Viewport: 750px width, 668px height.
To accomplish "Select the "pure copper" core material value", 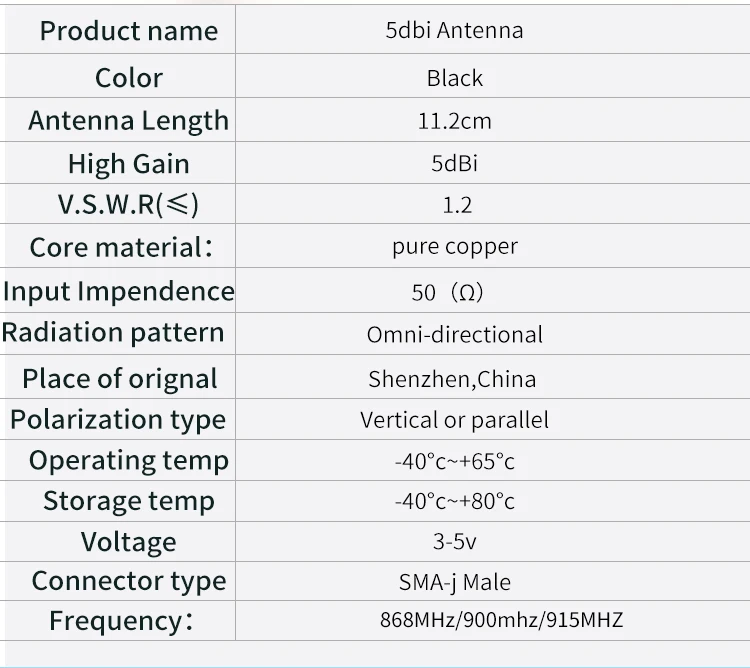I will [x=455, y=247].
